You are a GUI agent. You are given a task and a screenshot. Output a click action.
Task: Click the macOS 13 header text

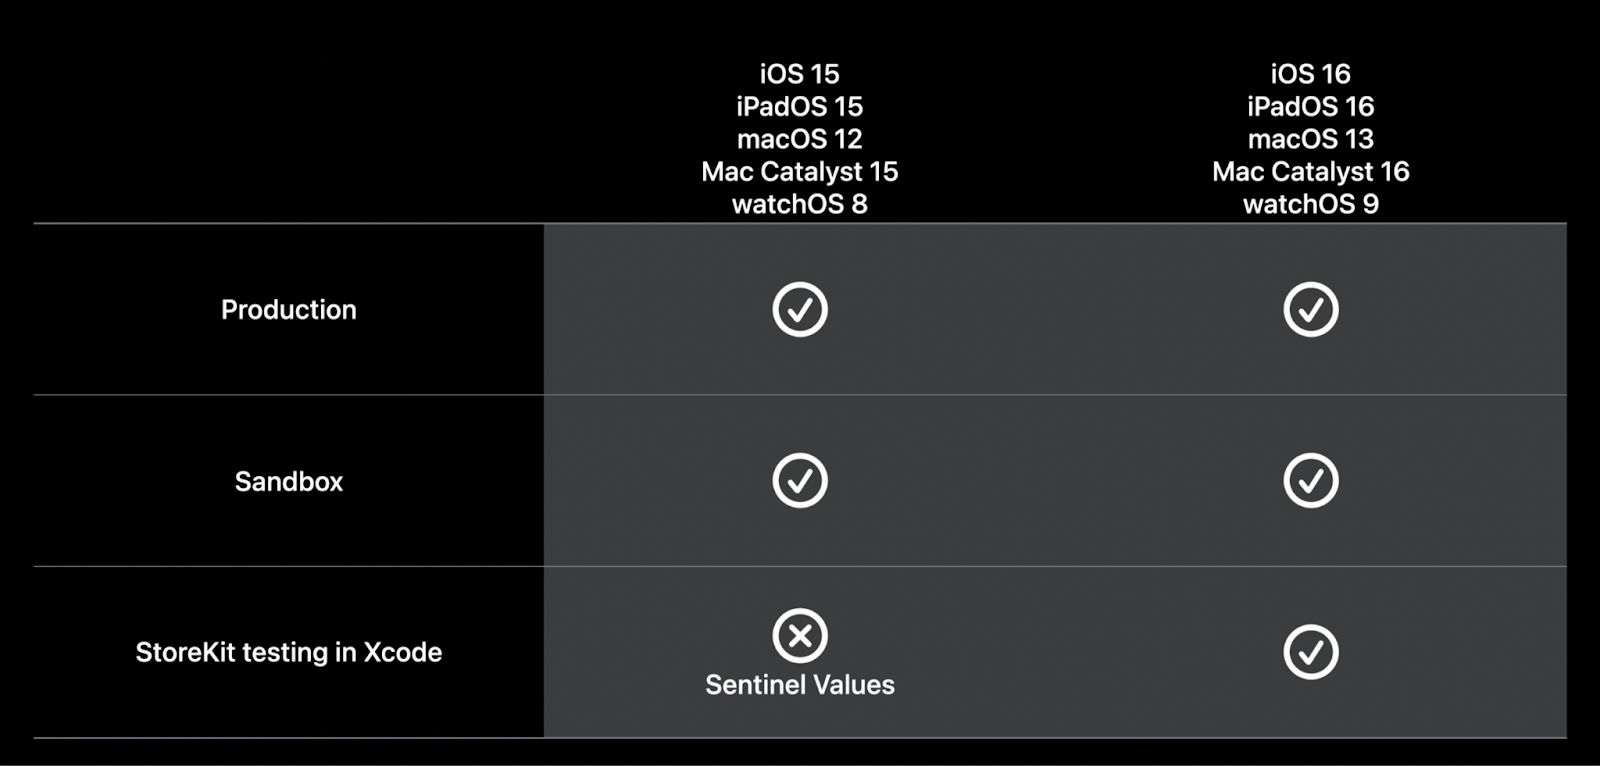point(1311,139)
